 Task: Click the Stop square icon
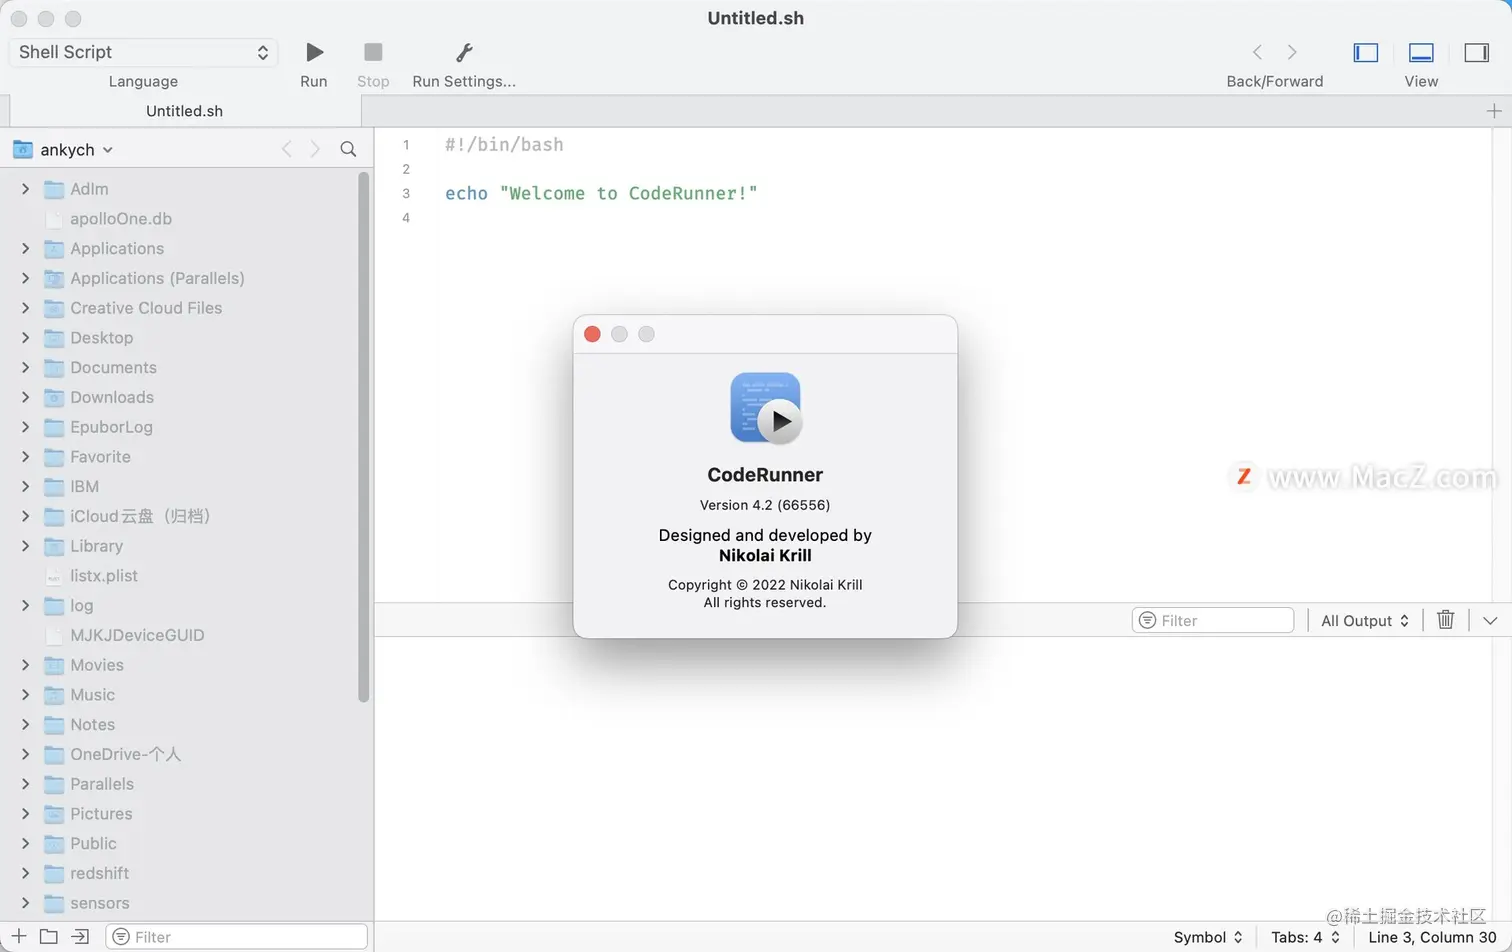pyautogui.click(x=373, y=52)
